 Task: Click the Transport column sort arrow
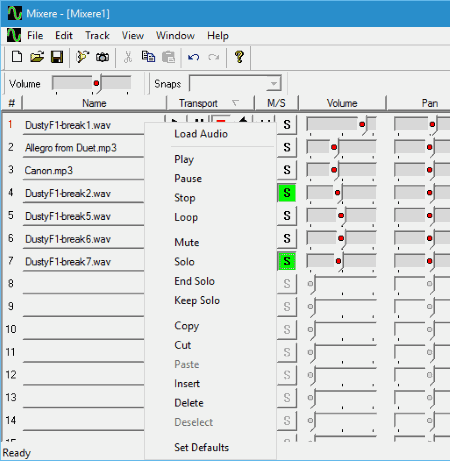(236, 103)
